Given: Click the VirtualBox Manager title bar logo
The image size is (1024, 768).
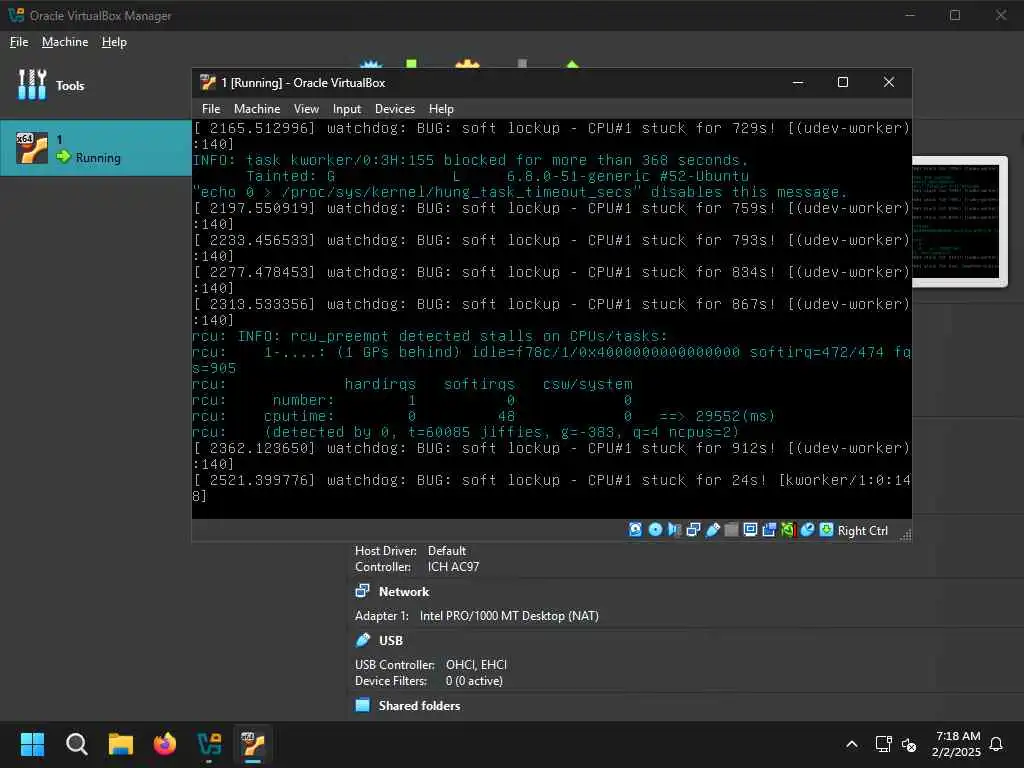Looking at the screenshot, I should coord(16,15).
